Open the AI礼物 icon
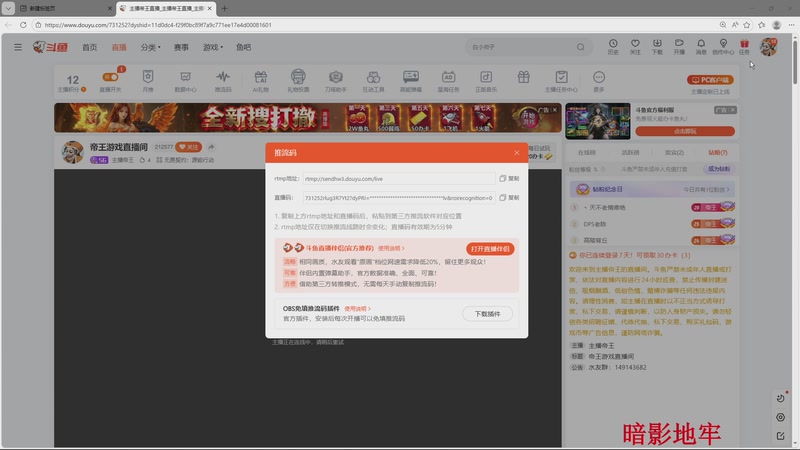This screenshot has height=450, width=800. point(261,81)
